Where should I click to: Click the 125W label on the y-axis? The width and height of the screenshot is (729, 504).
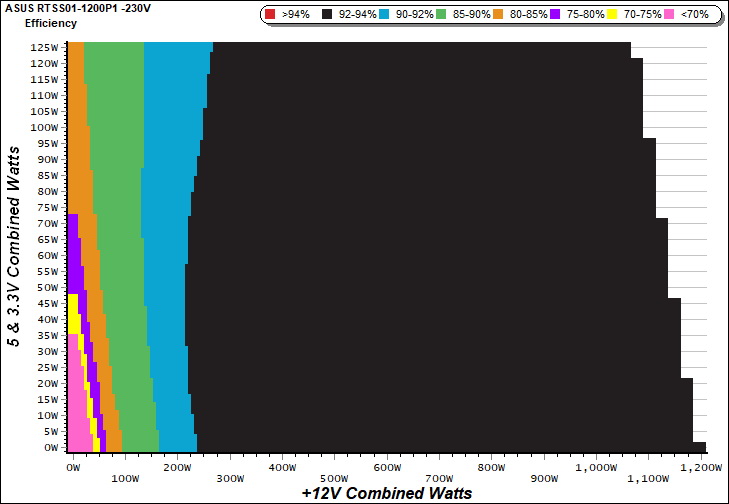coord(44,47)
